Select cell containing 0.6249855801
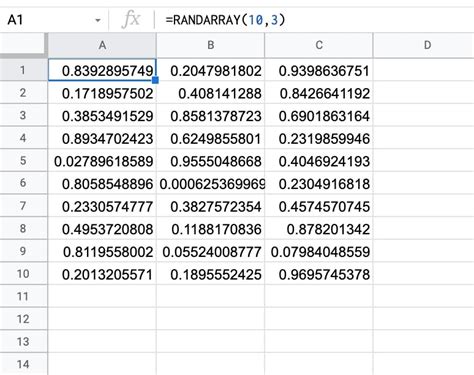This screenshot has height=375, width=474. point(210,138)
